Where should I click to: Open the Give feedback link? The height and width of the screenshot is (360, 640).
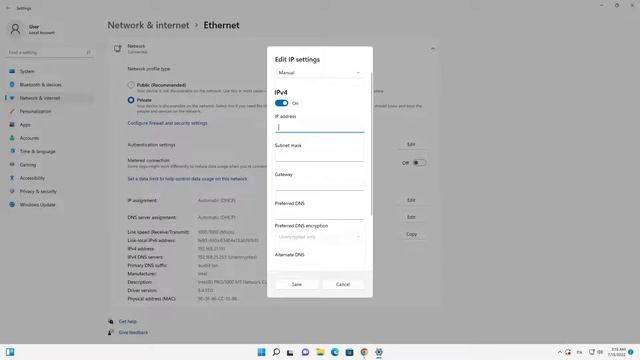133,332
